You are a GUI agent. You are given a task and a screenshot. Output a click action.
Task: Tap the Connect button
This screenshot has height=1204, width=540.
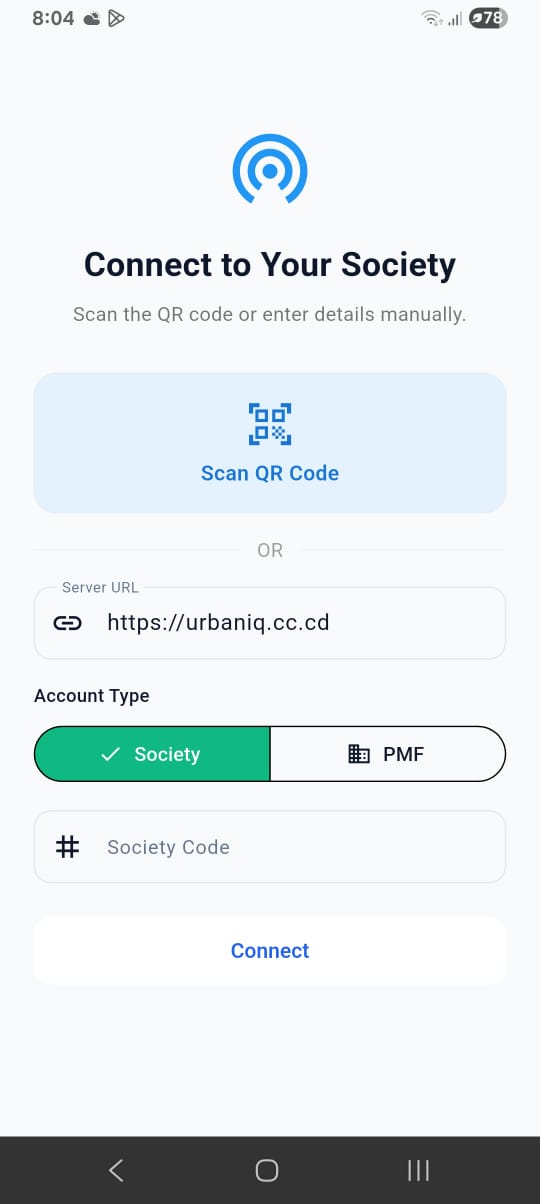[270, 951]
